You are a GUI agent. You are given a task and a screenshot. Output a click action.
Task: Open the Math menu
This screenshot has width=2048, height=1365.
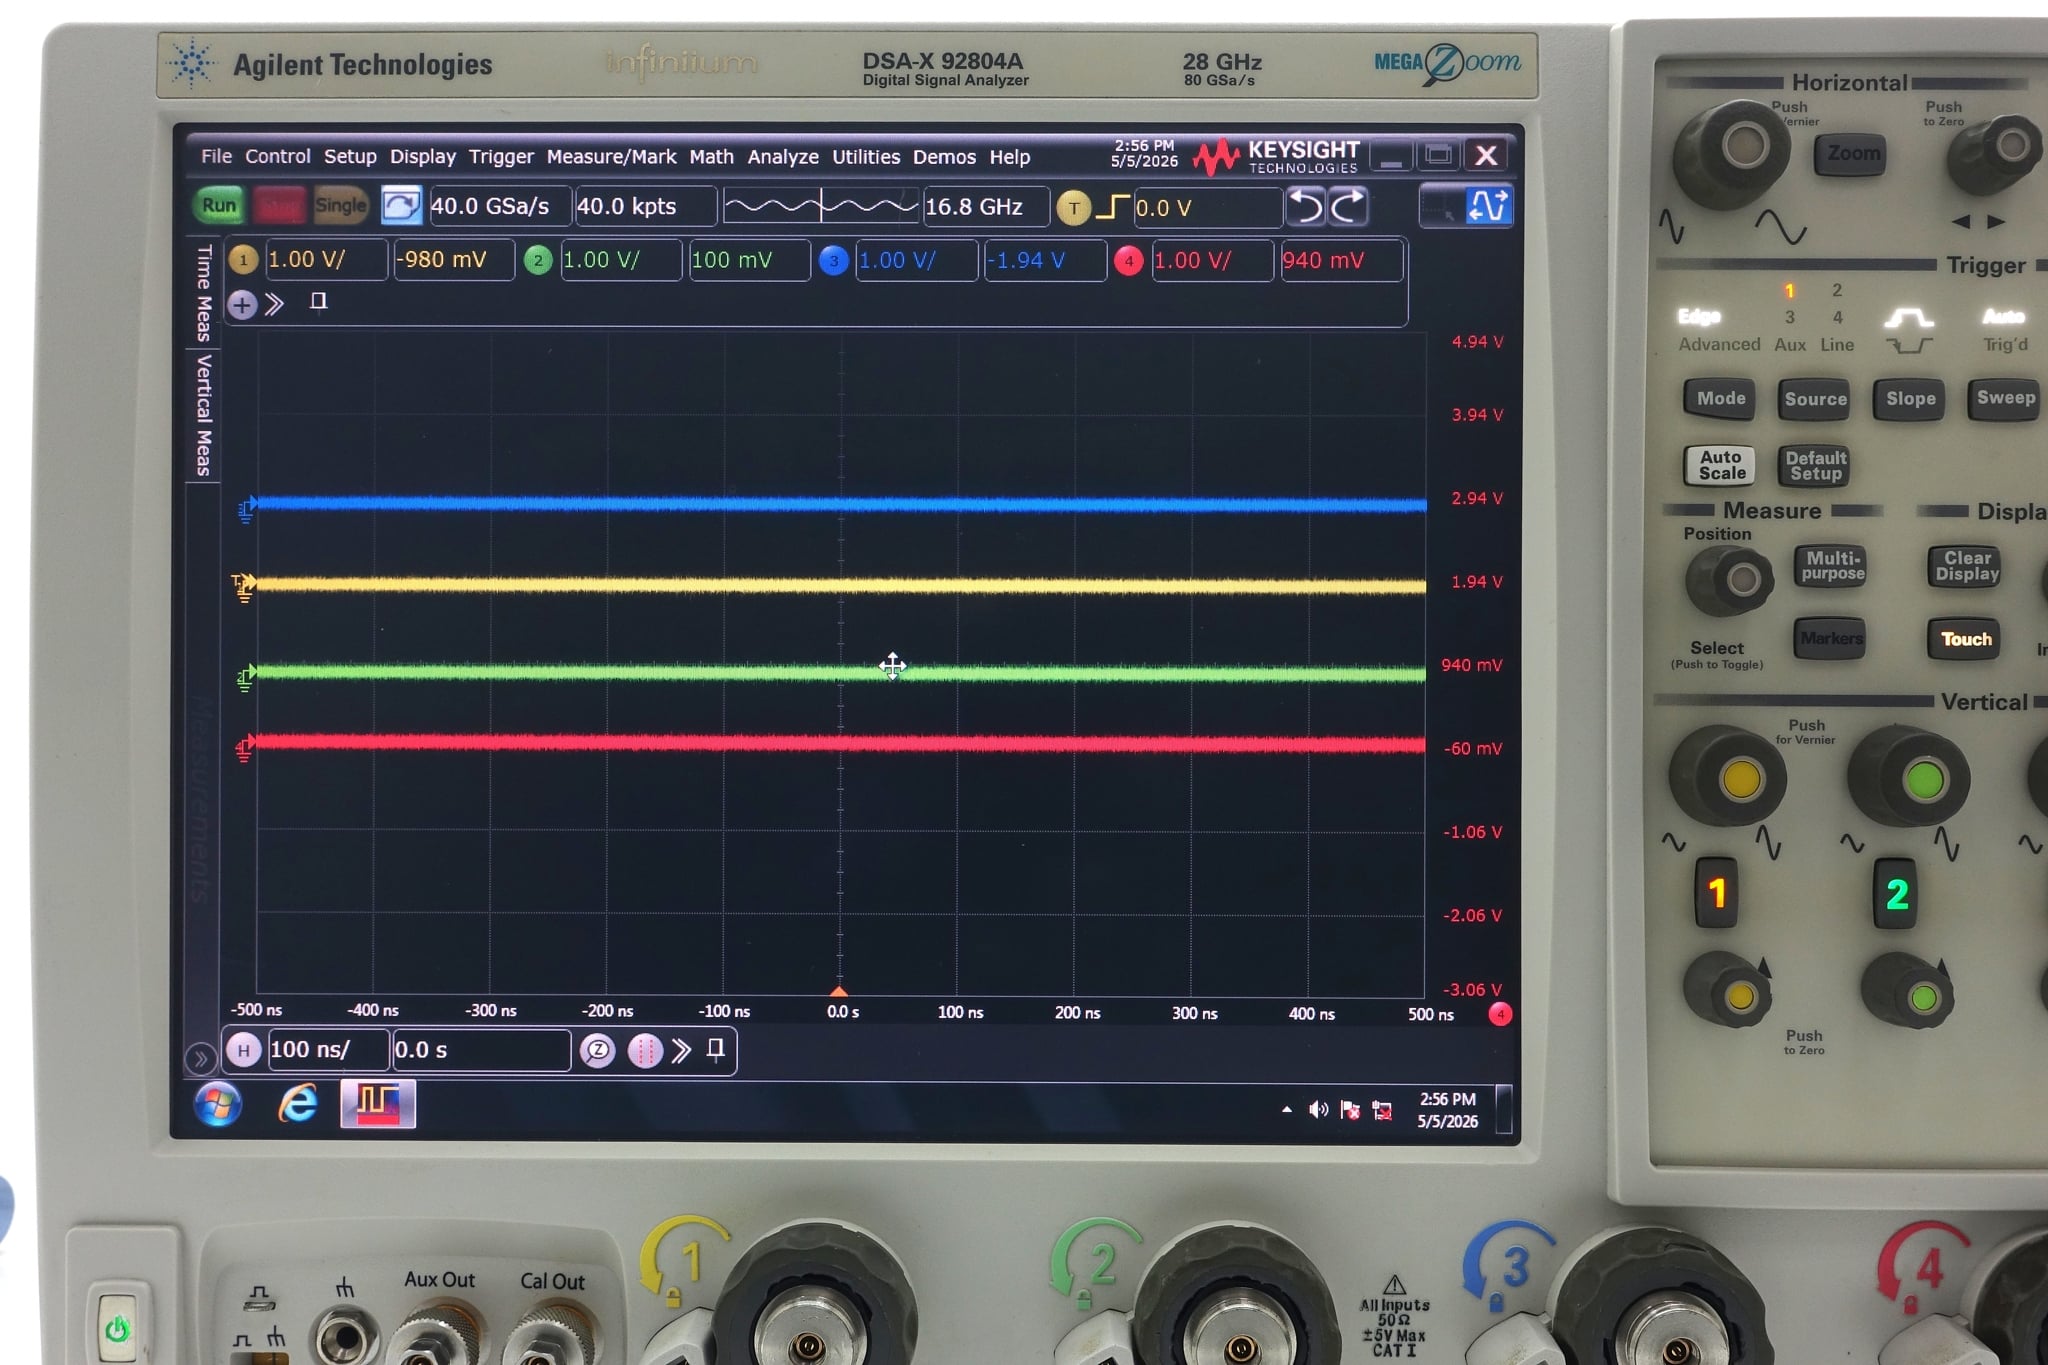[x=711, y=156]
